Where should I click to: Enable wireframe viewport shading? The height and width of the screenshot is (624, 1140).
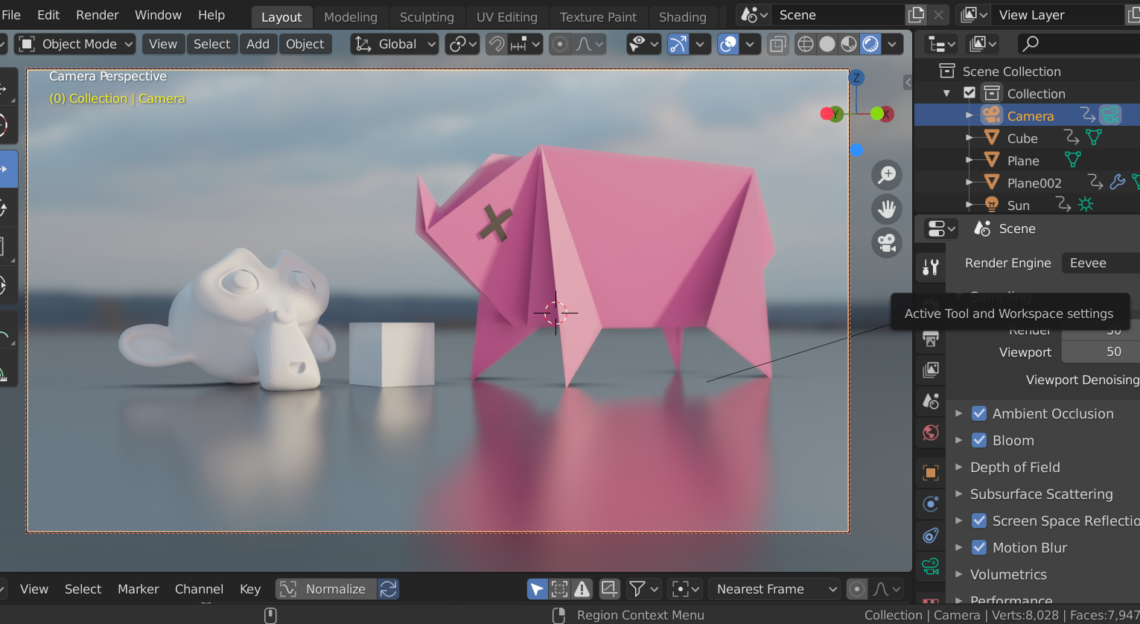(806, 43)
